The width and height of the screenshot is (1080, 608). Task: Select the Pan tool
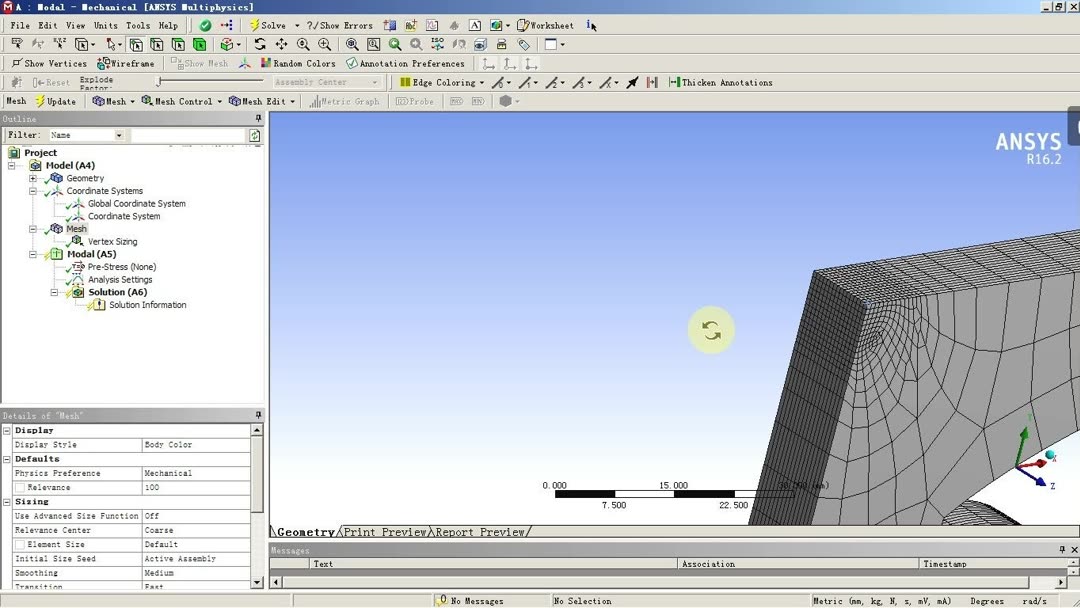282,44
